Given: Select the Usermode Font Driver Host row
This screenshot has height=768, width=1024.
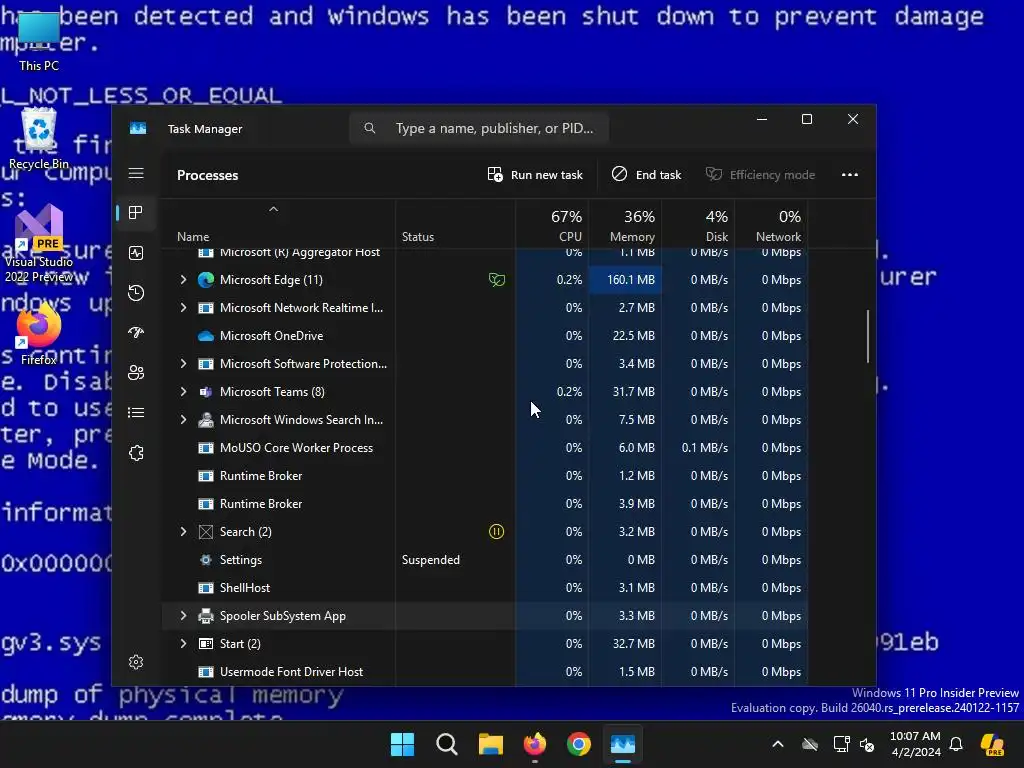Looking at the screenshot, I should pyautogui.click(x=485, y=672).
